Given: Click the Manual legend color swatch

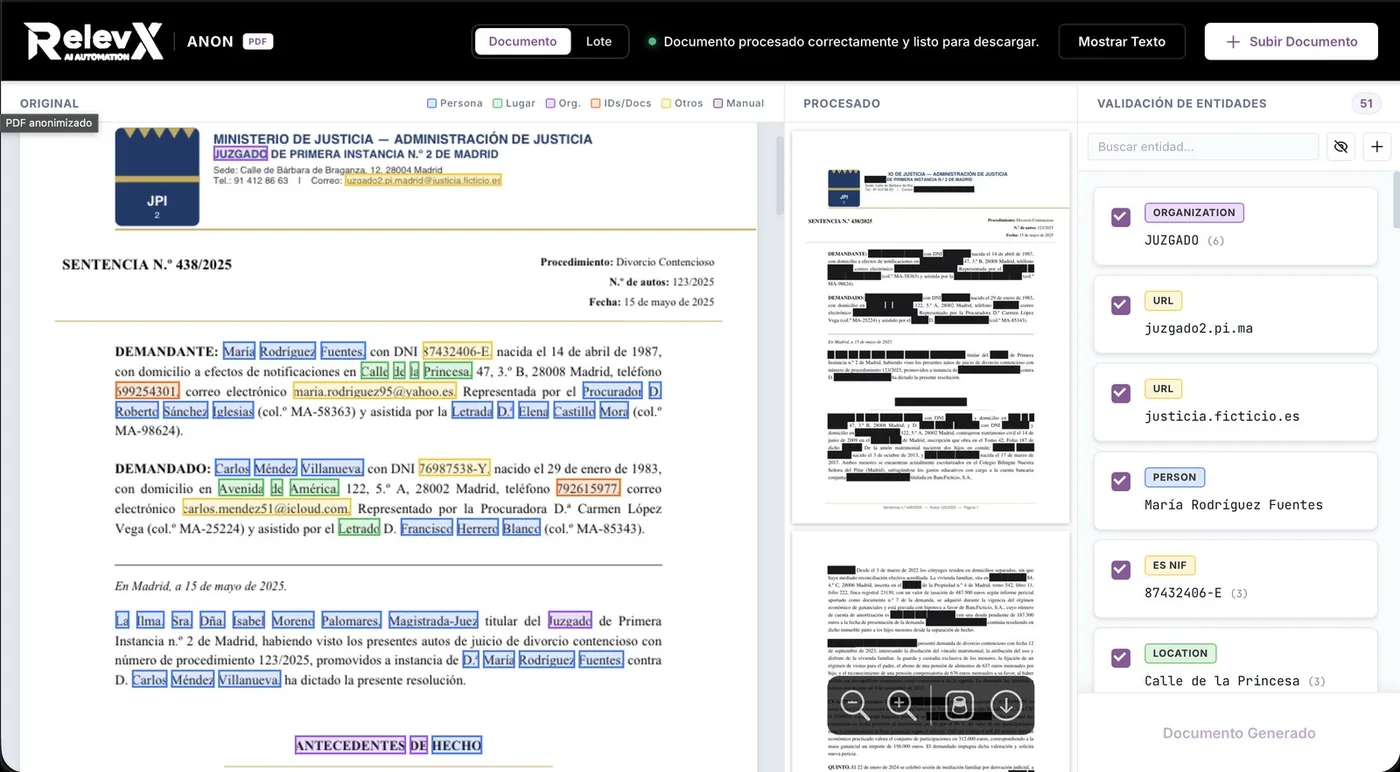Looking at the screenshot, I should click(x=718, y=103).
